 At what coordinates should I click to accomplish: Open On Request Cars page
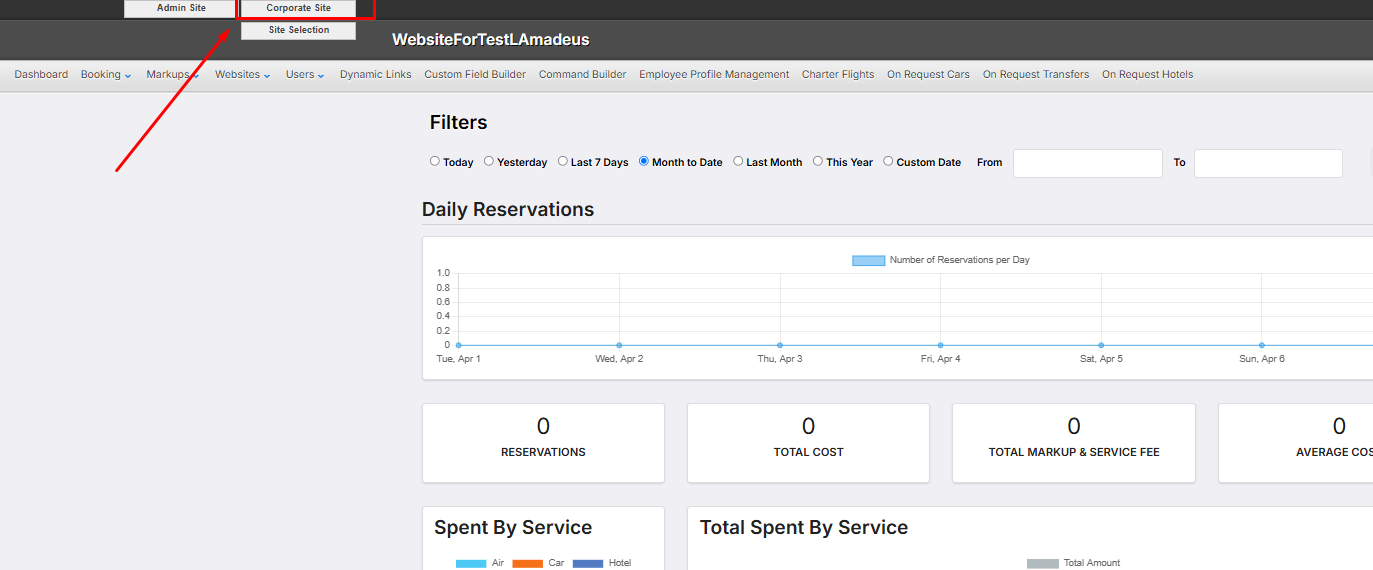coord(928,74)
